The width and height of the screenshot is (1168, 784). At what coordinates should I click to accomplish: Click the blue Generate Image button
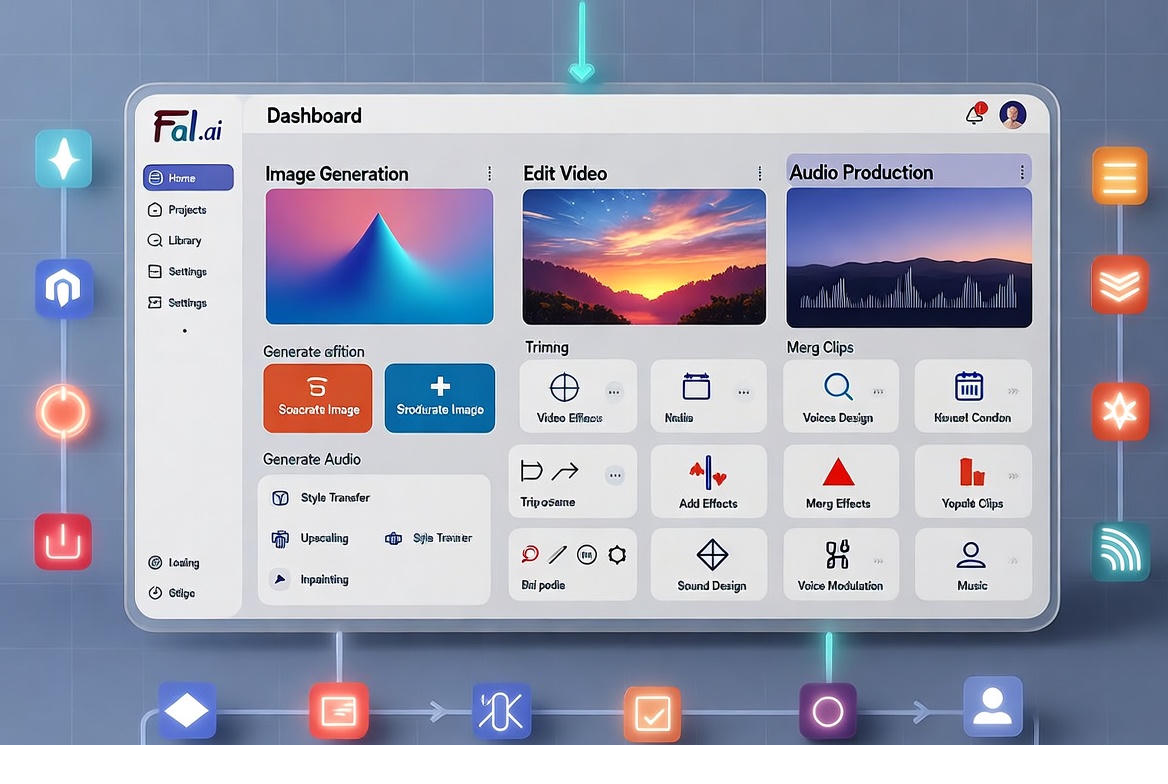(x=439, y=398)
